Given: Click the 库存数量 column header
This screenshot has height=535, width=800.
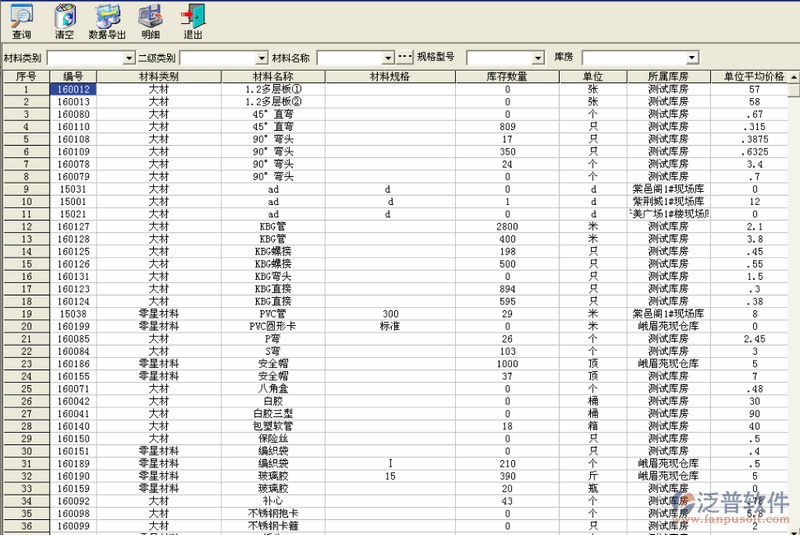Looking at the screenshot, I should click(507, 77).
